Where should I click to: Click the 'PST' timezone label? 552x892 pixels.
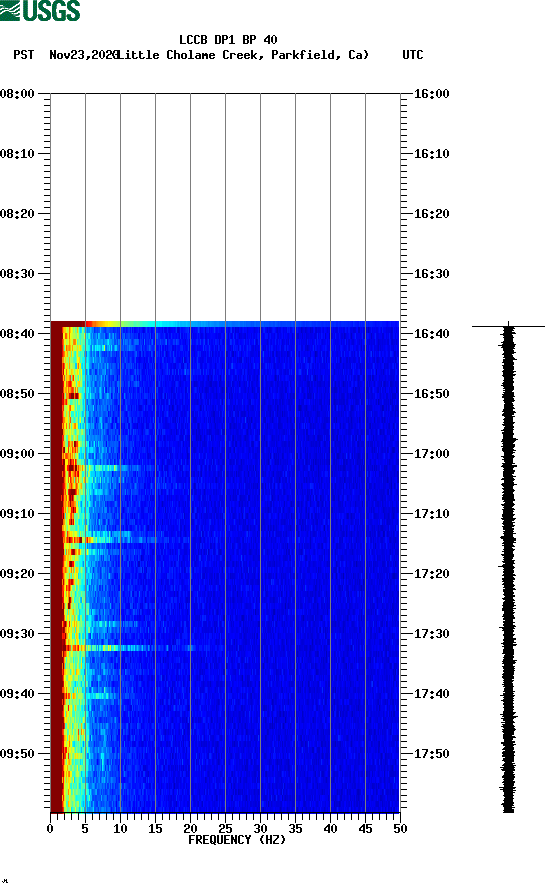24,55
